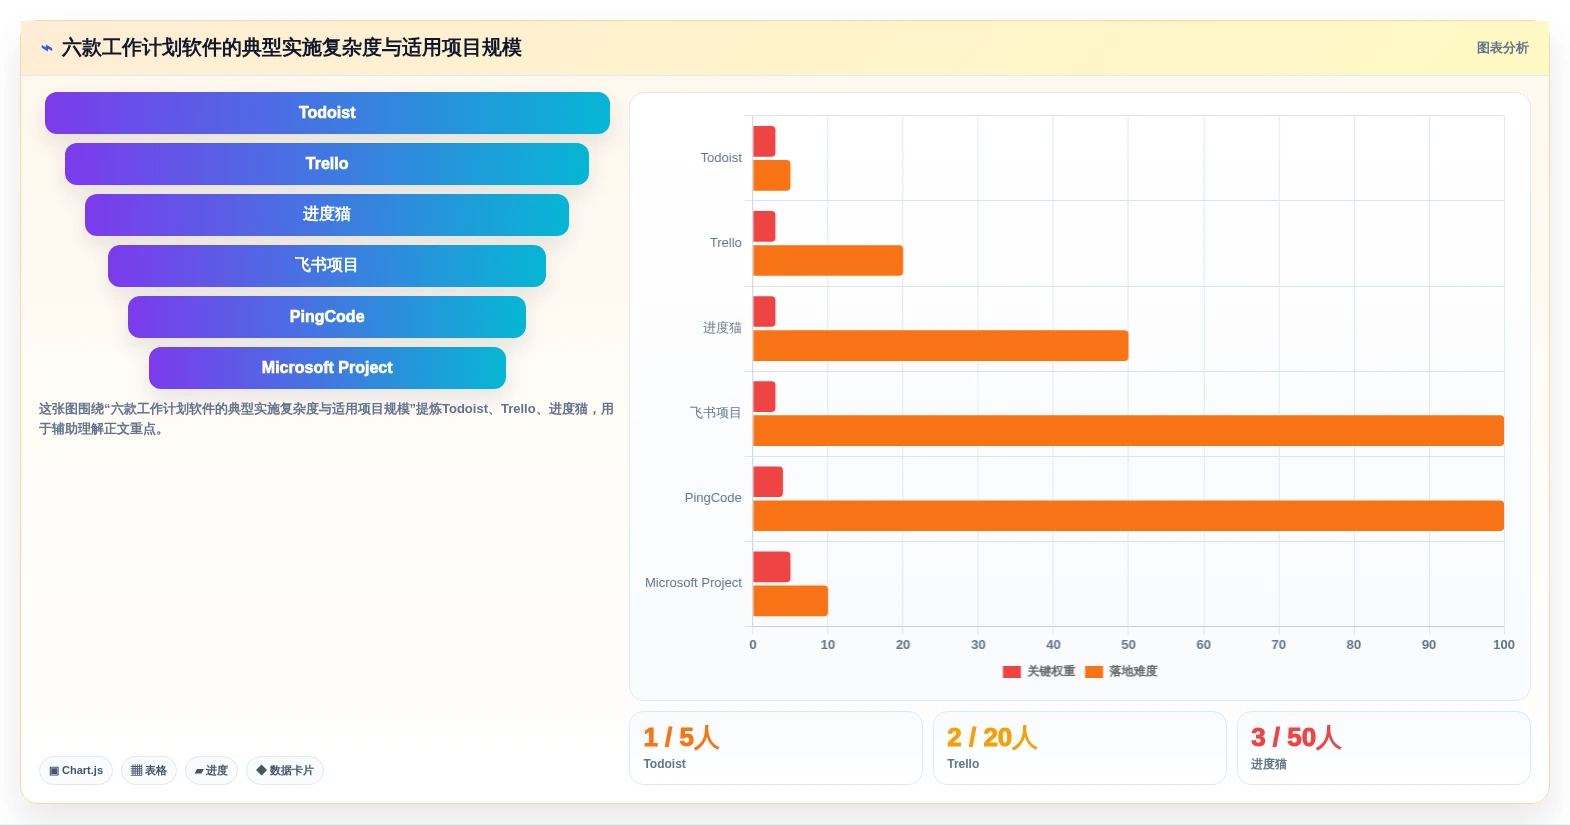Click 飞书项目 orange 落地难度 bar

pos(1128,430)
